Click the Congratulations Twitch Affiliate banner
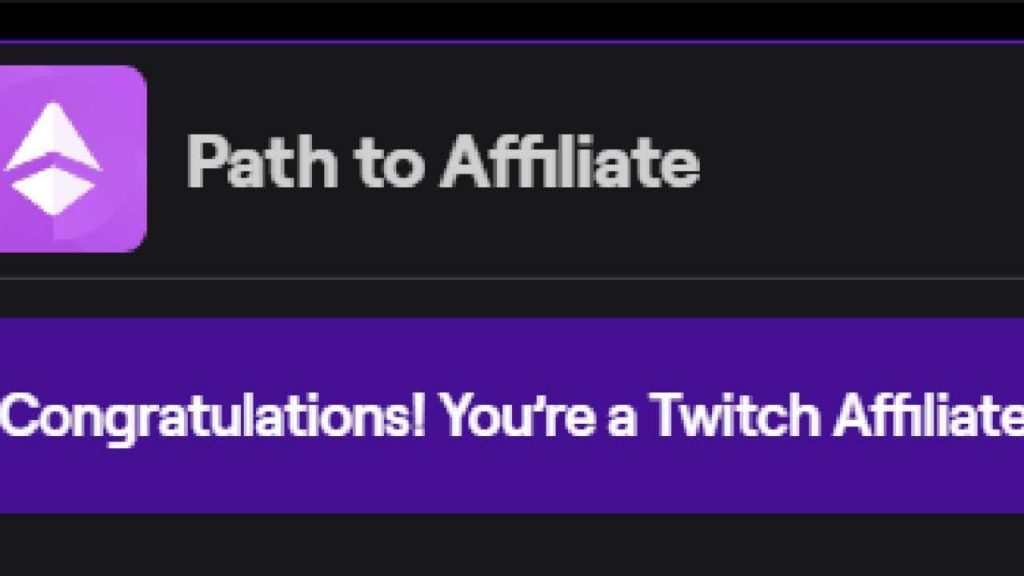The image size is (1024, 576). (512, 413)
